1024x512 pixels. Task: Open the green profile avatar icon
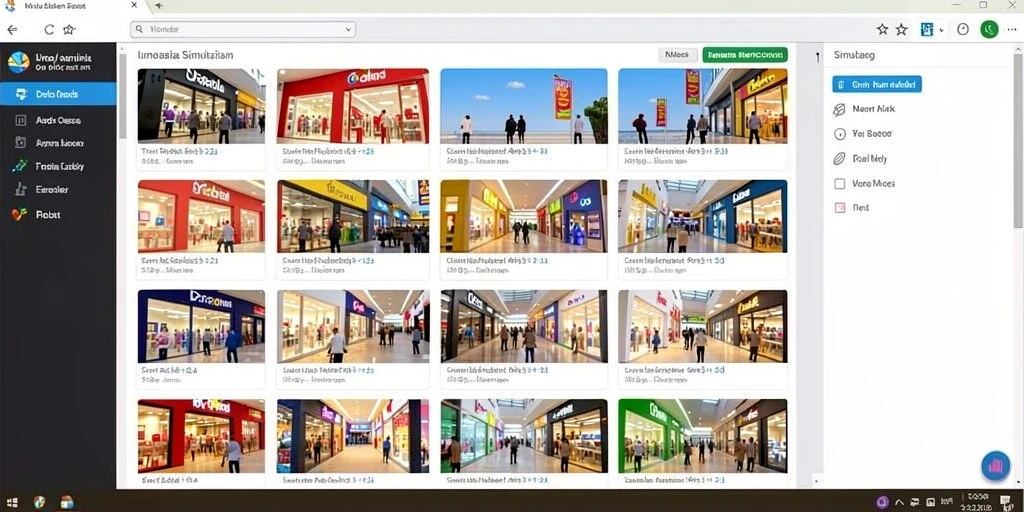[989, 29]
